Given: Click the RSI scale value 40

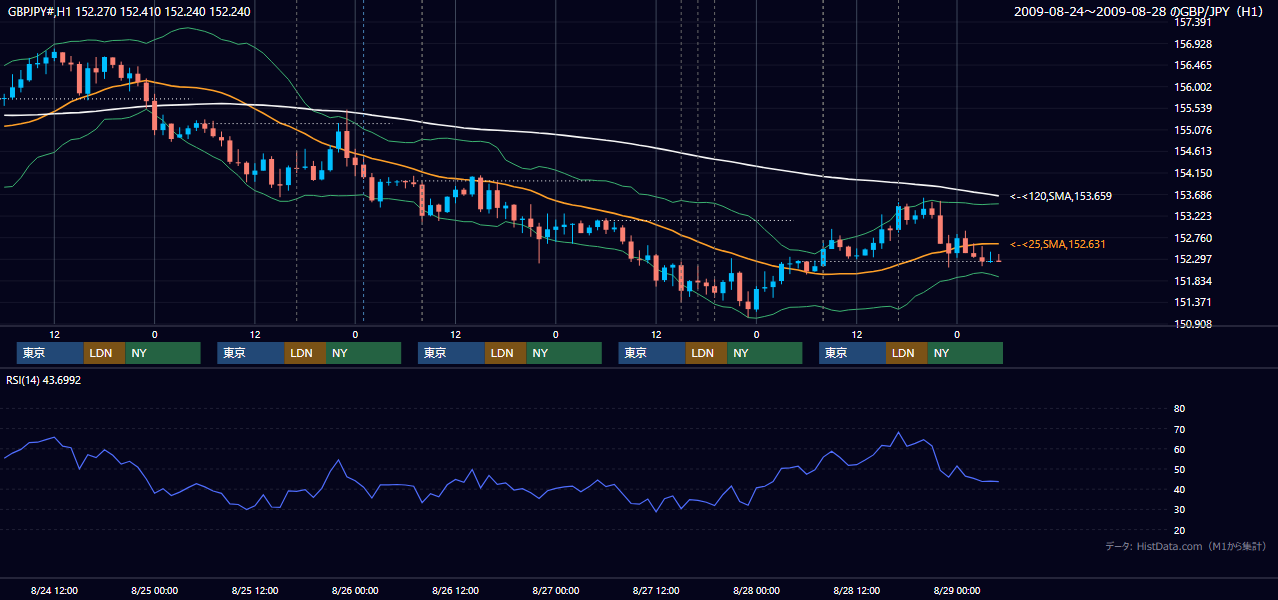Looking at the screenshot, I should (x=1179, y=489).
